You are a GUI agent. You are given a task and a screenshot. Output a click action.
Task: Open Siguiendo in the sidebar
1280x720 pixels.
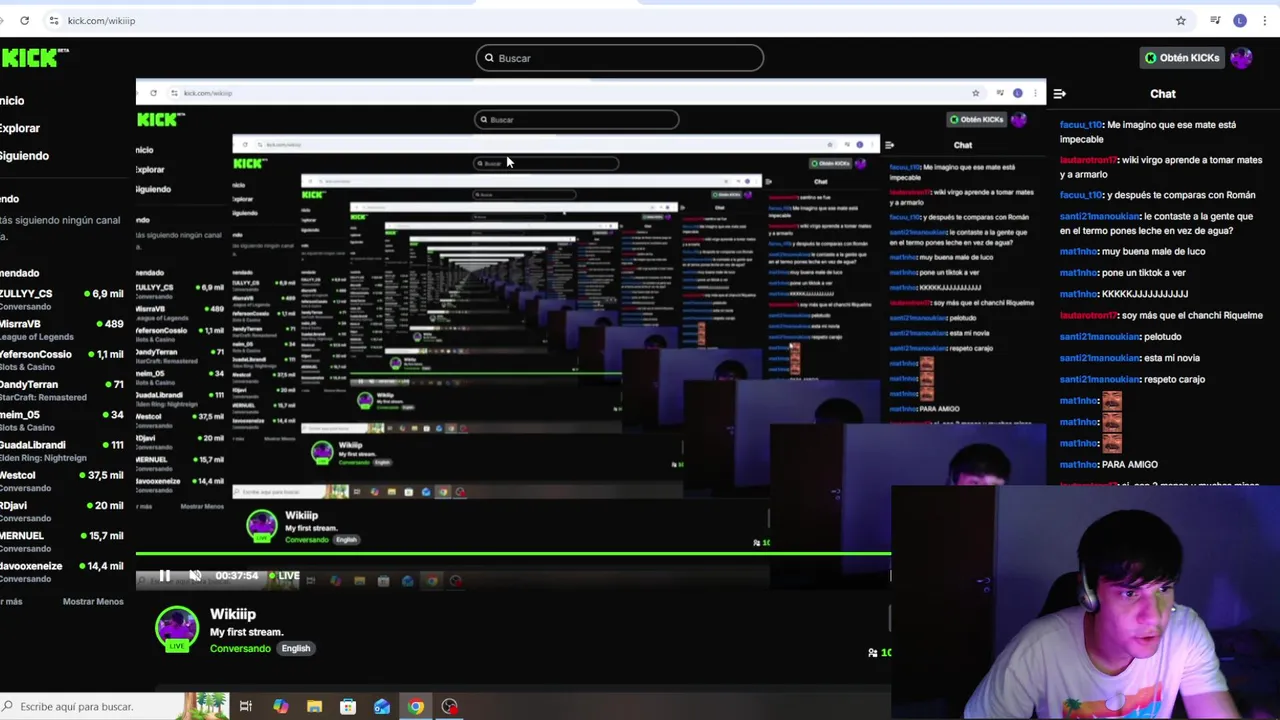pos(24,156)
